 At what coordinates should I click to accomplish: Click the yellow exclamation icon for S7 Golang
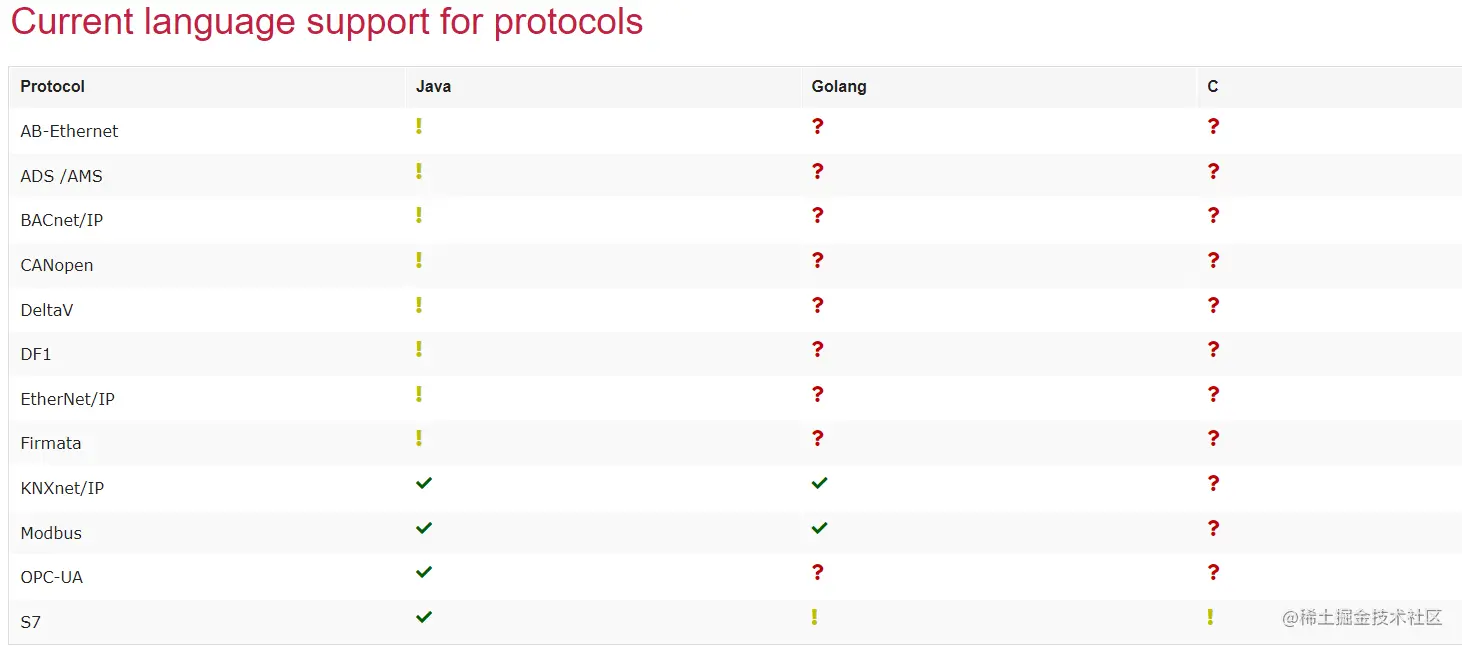click(x=815, y=617)
